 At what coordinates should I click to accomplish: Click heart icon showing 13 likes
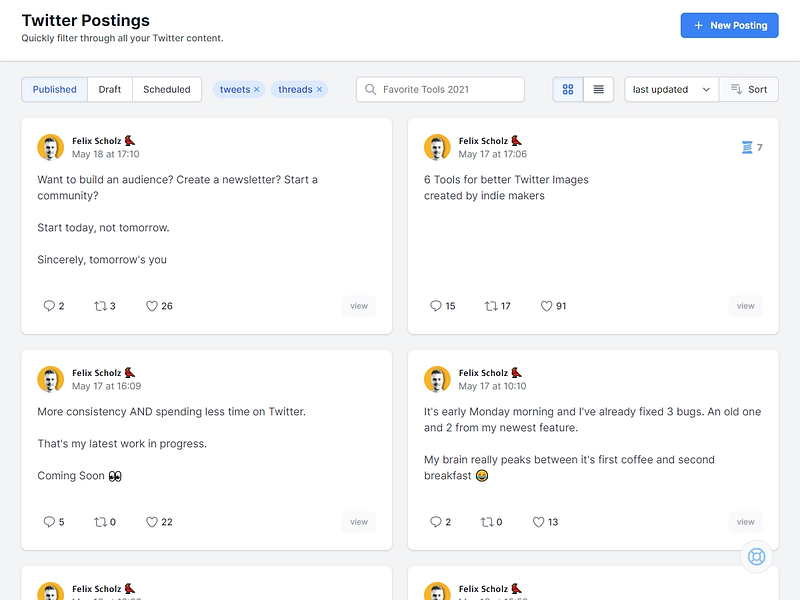(538, 522)
